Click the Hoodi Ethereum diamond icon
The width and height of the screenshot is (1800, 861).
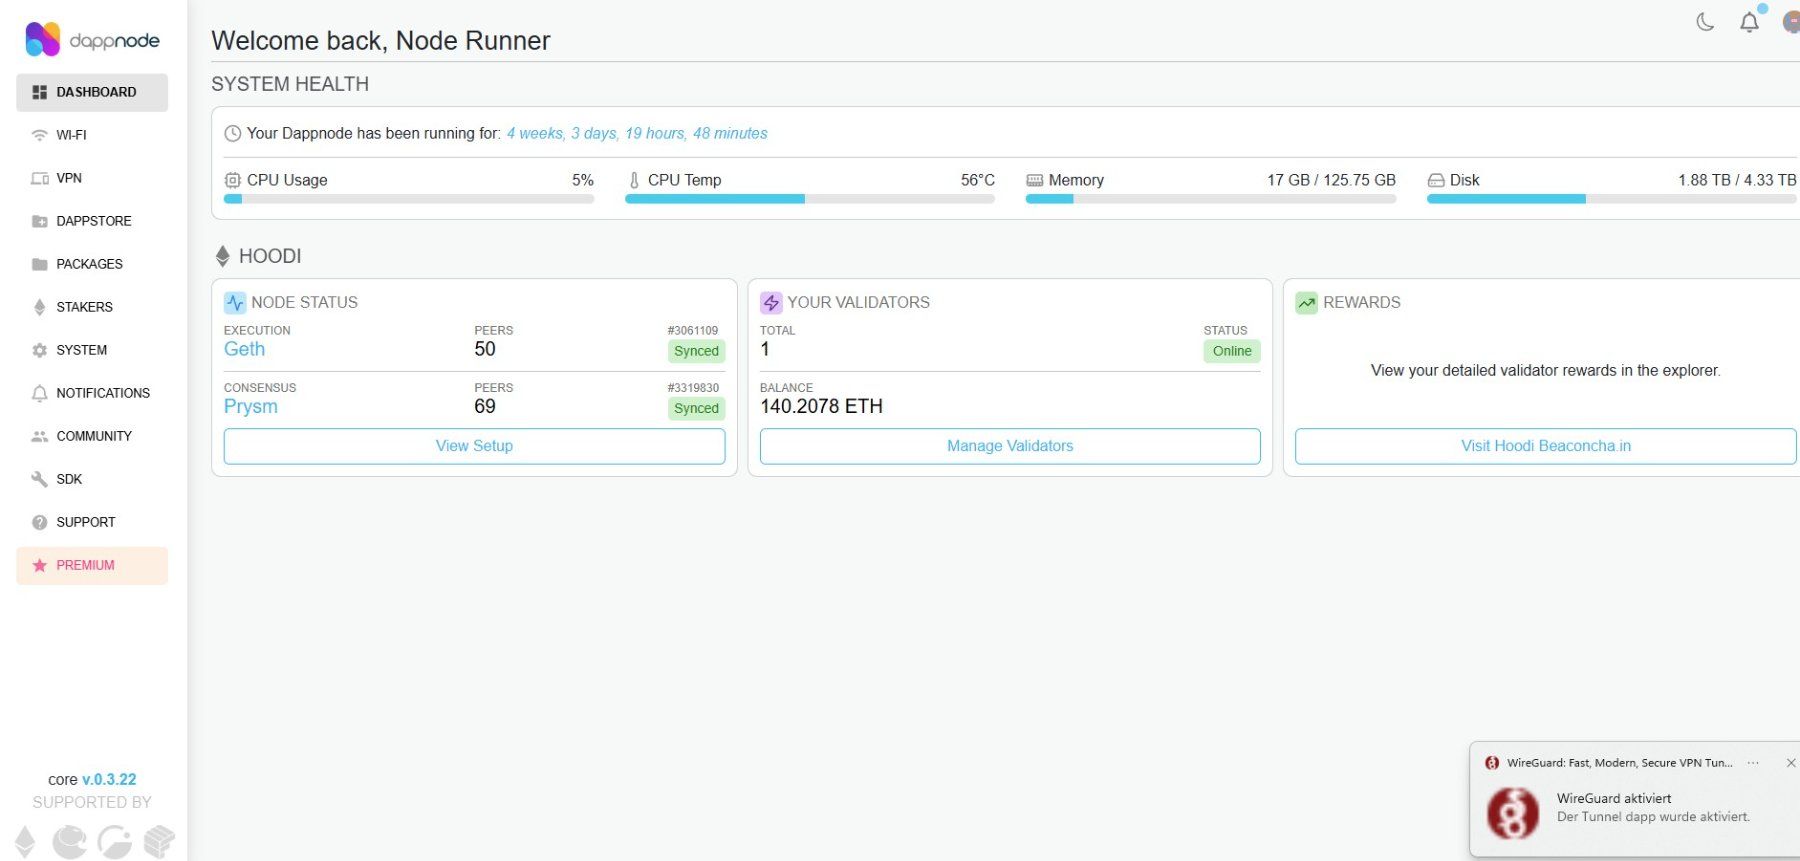pos(223,256)
